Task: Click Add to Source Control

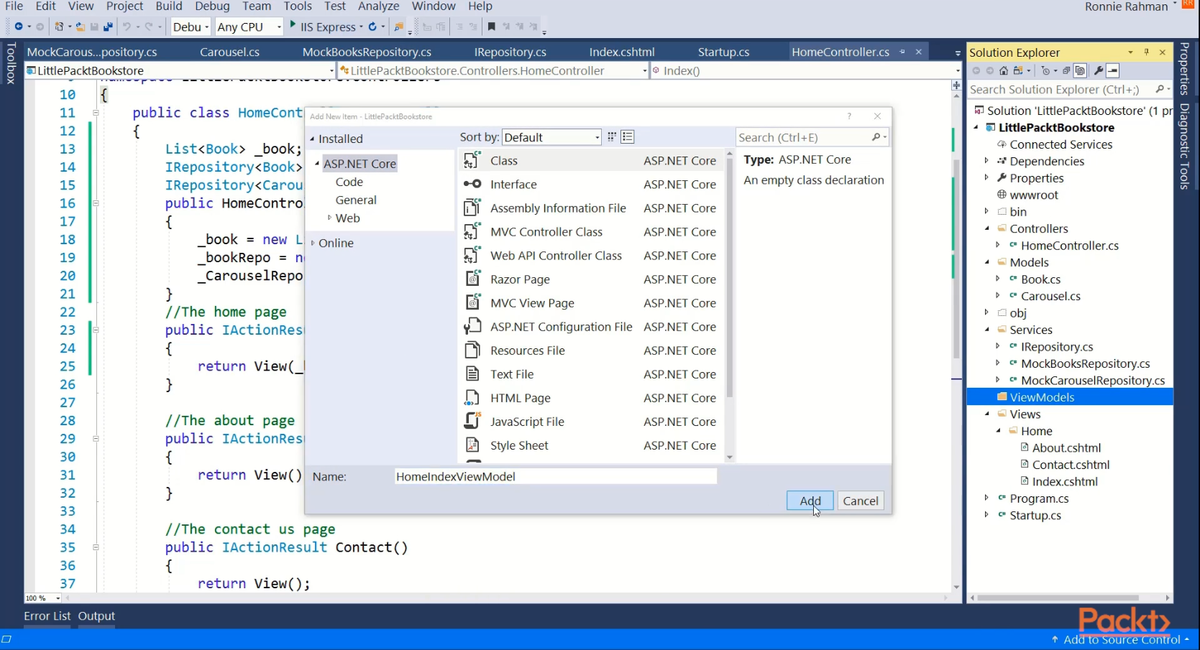Action: (1121, 639)
